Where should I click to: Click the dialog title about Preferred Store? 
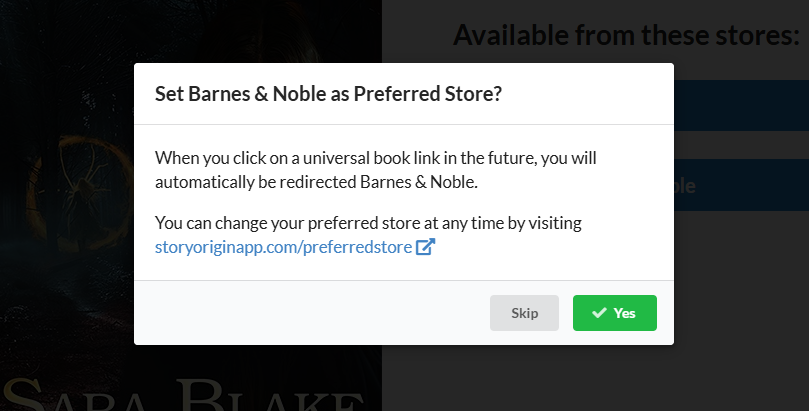[x=328, y=94]
